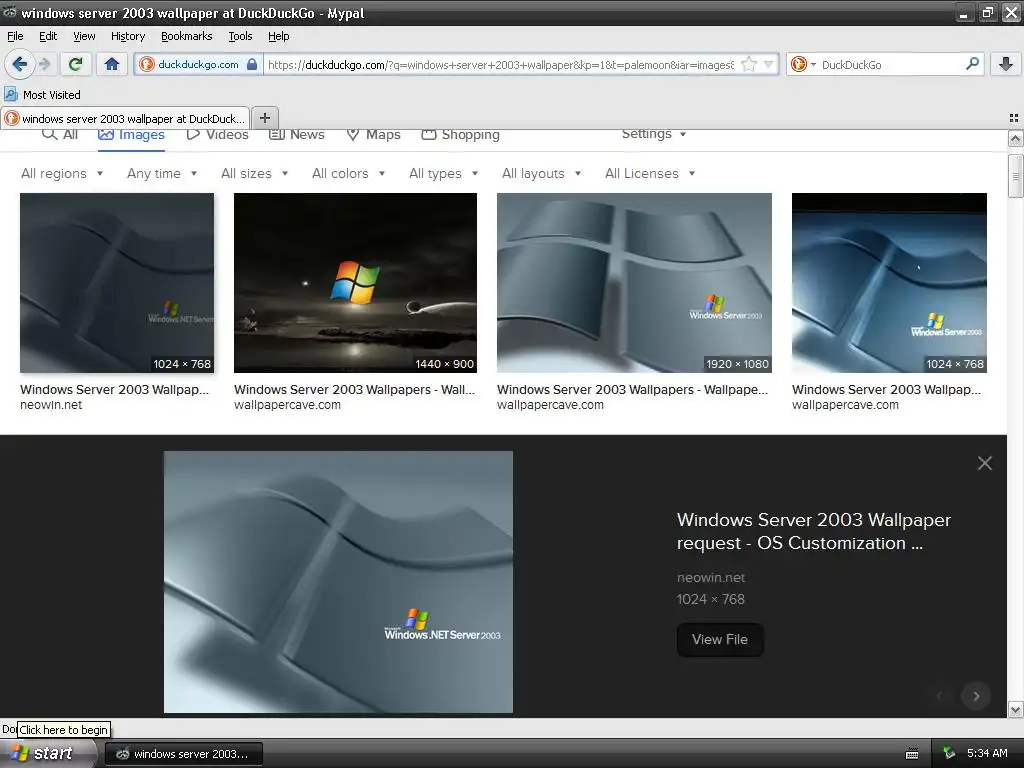Go to next image with right chevron

pyautogui.click(x=976, y=696)
